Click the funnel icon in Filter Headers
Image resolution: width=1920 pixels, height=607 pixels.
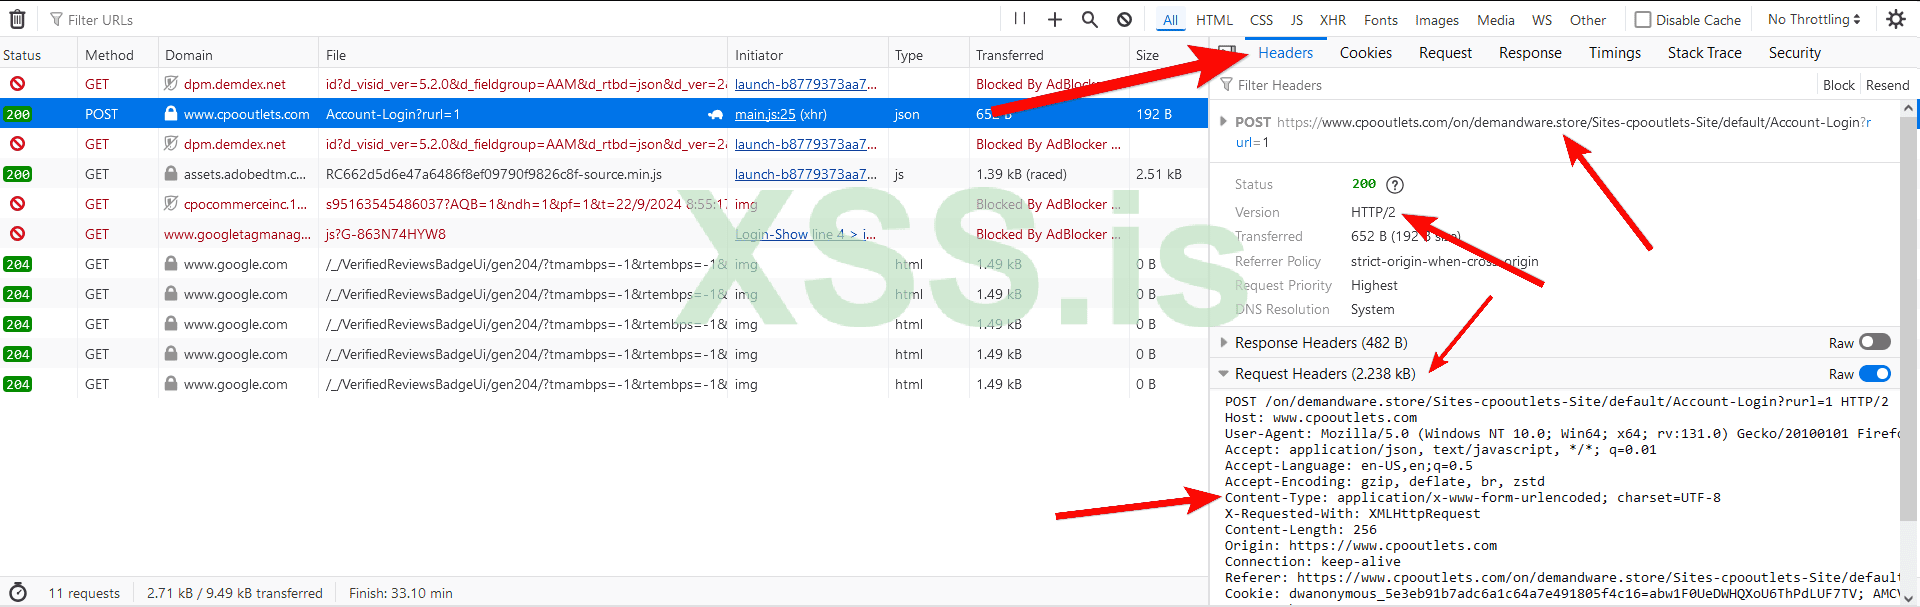[1226, 85]
